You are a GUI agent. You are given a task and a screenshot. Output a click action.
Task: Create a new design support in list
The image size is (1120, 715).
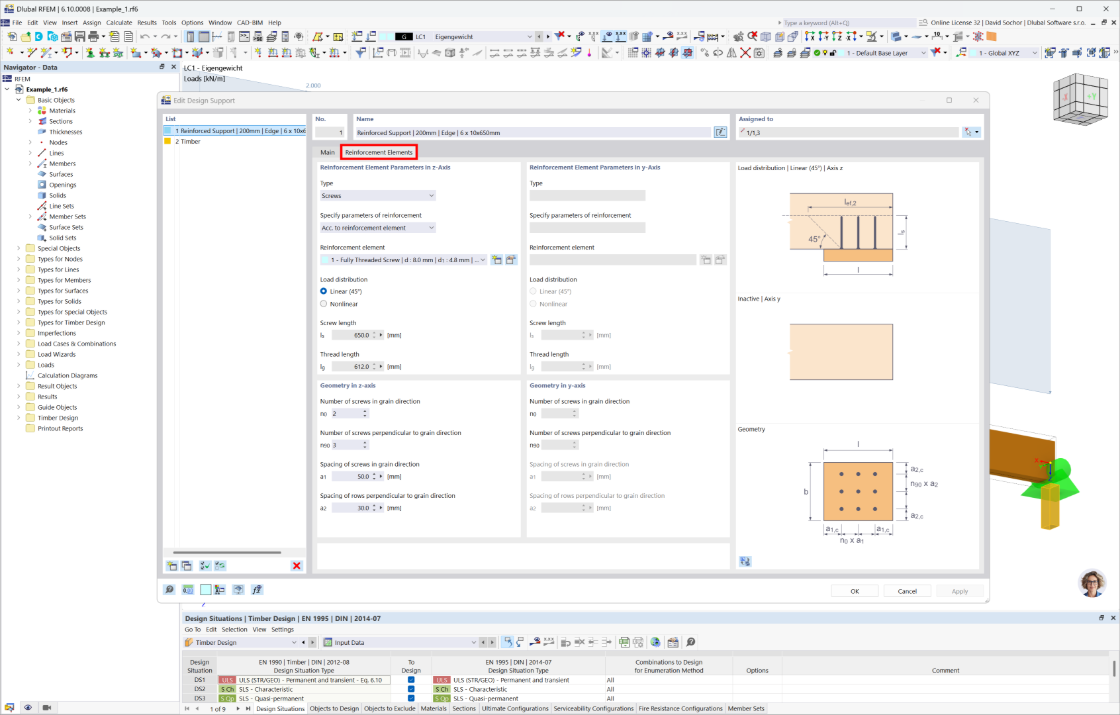click(172, 566)
